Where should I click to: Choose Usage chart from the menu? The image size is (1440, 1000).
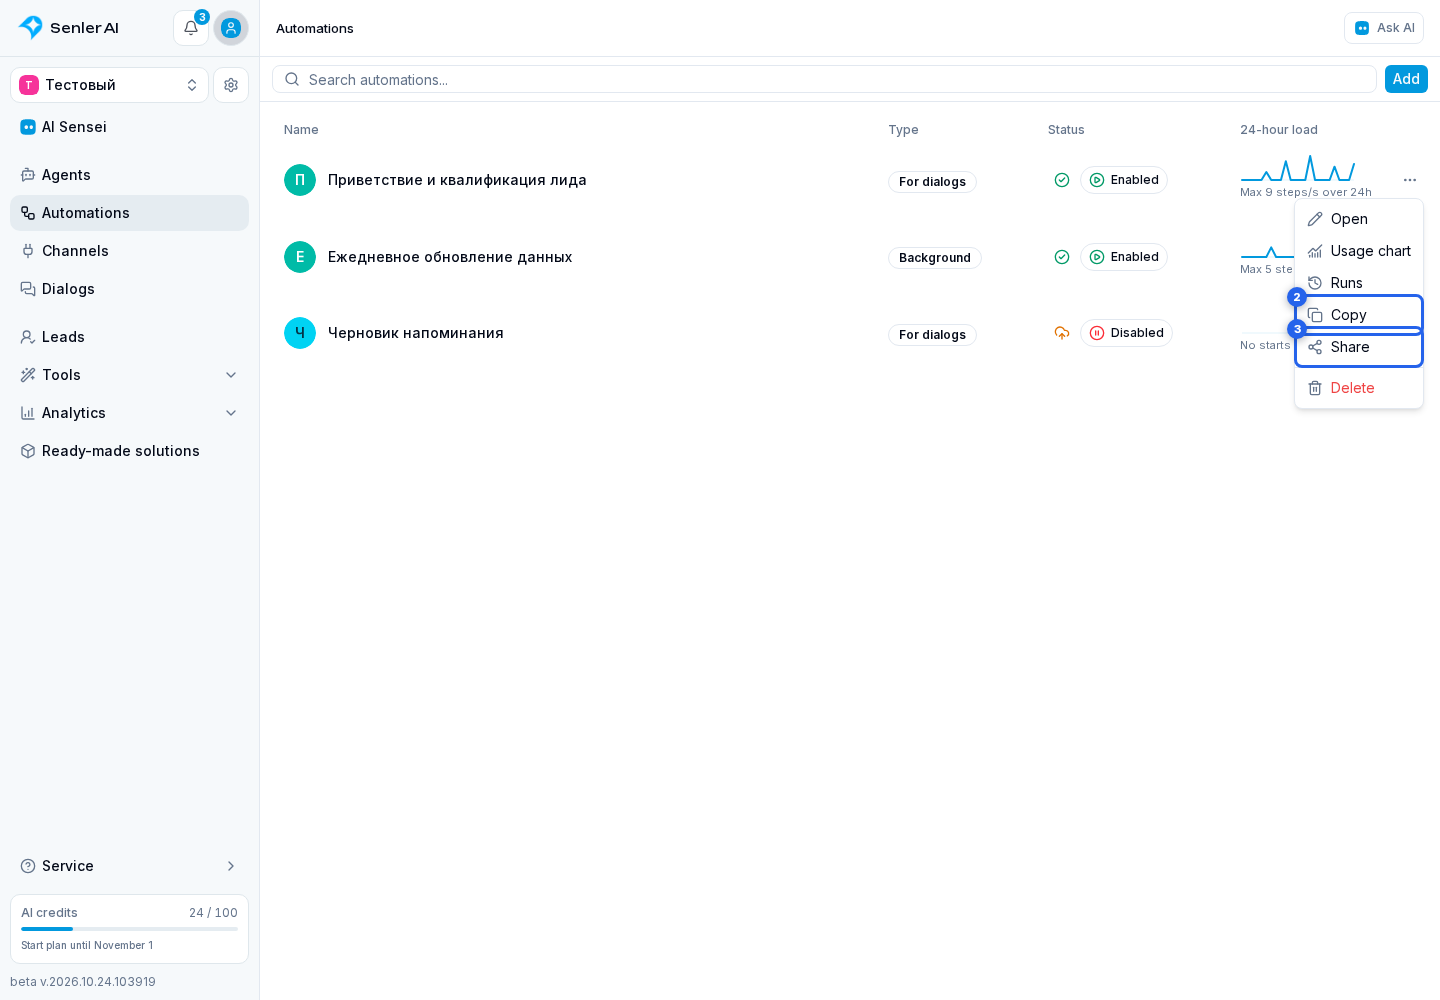[1359, 251]
